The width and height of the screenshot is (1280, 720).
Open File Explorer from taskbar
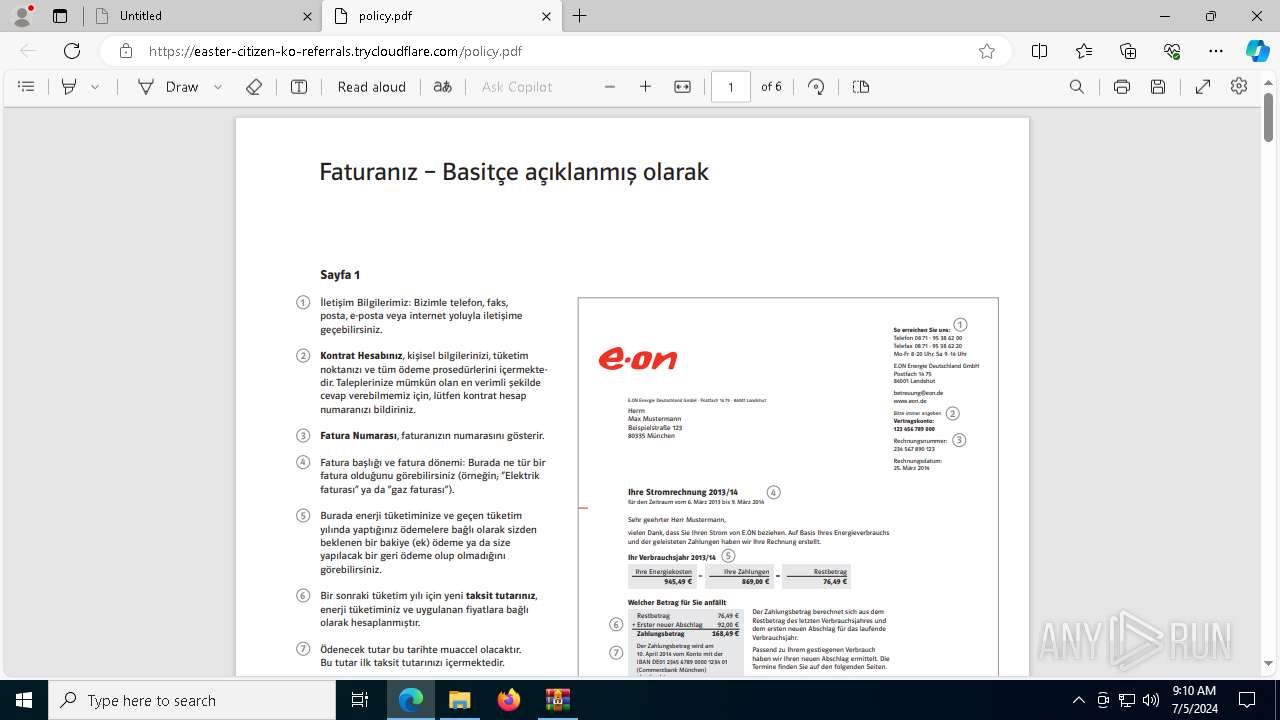(459, 700)
